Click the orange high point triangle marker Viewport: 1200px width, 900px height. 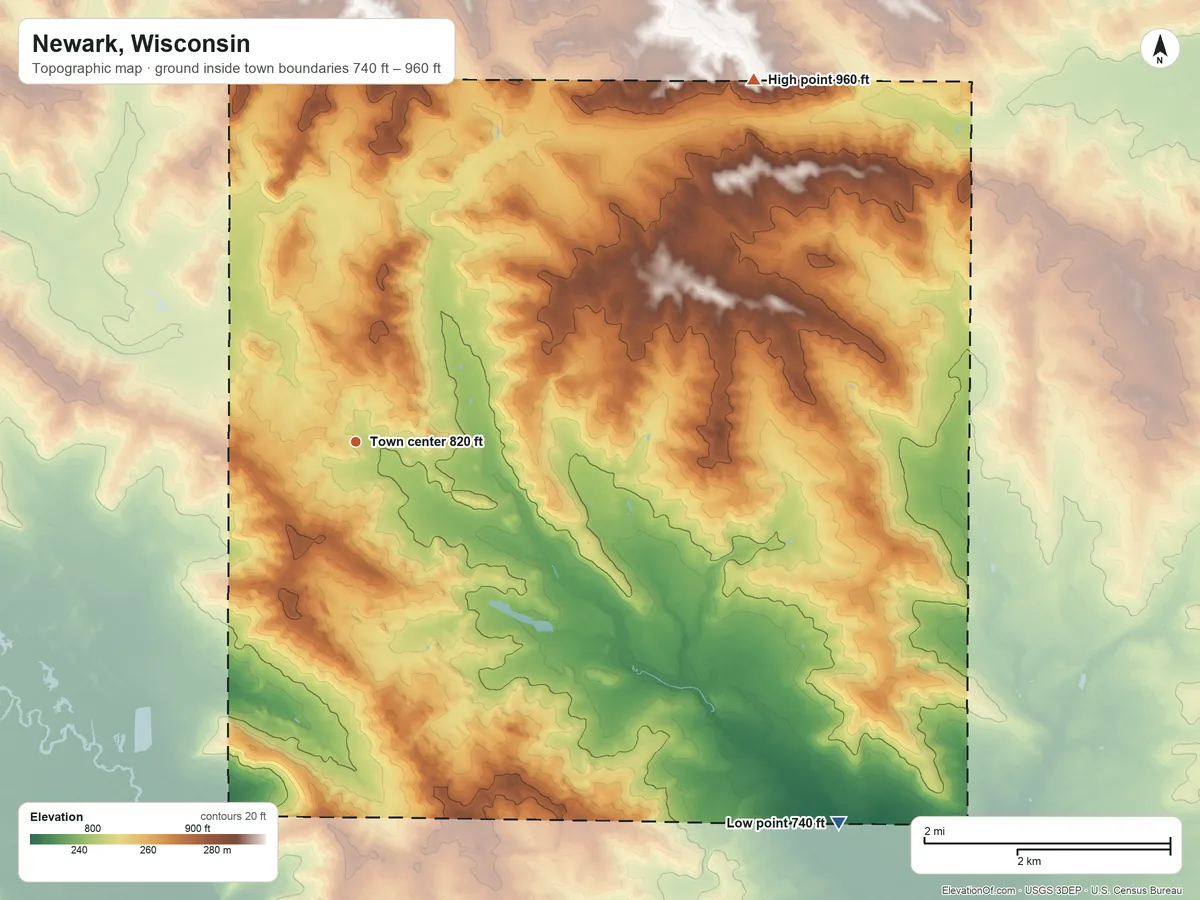[754, 79]
